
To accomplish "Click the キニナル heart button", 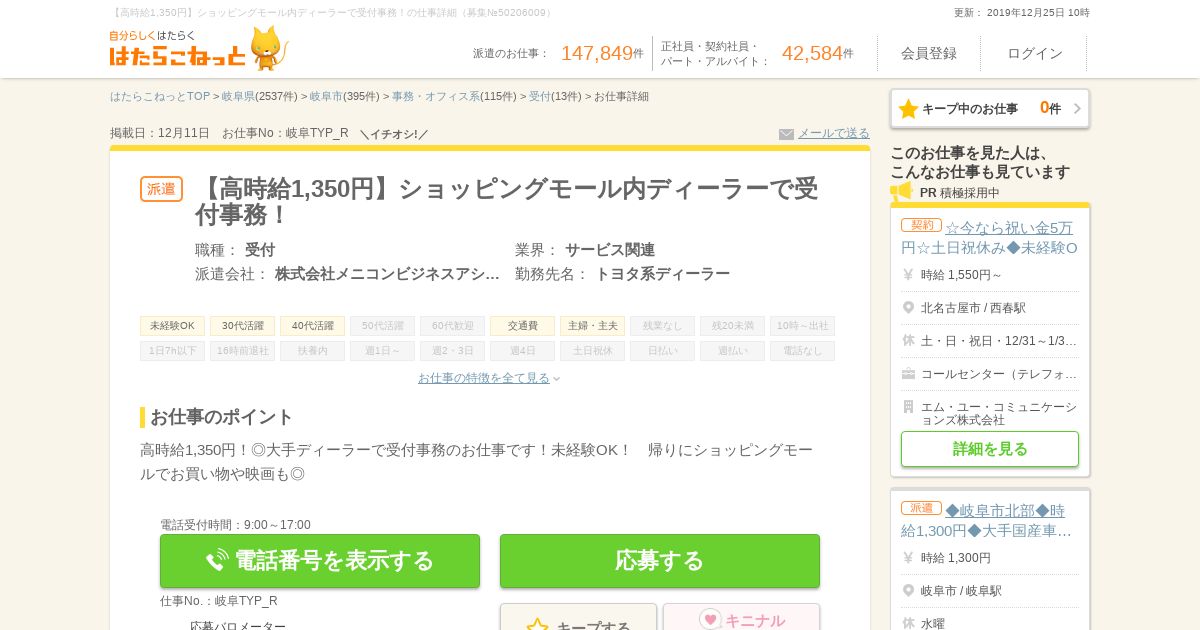I will pos(741,618).
